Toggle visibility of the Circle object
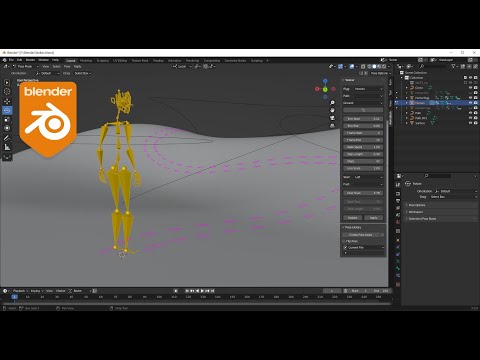The height and width of the screenshot is (360, 480). (470, 88)
